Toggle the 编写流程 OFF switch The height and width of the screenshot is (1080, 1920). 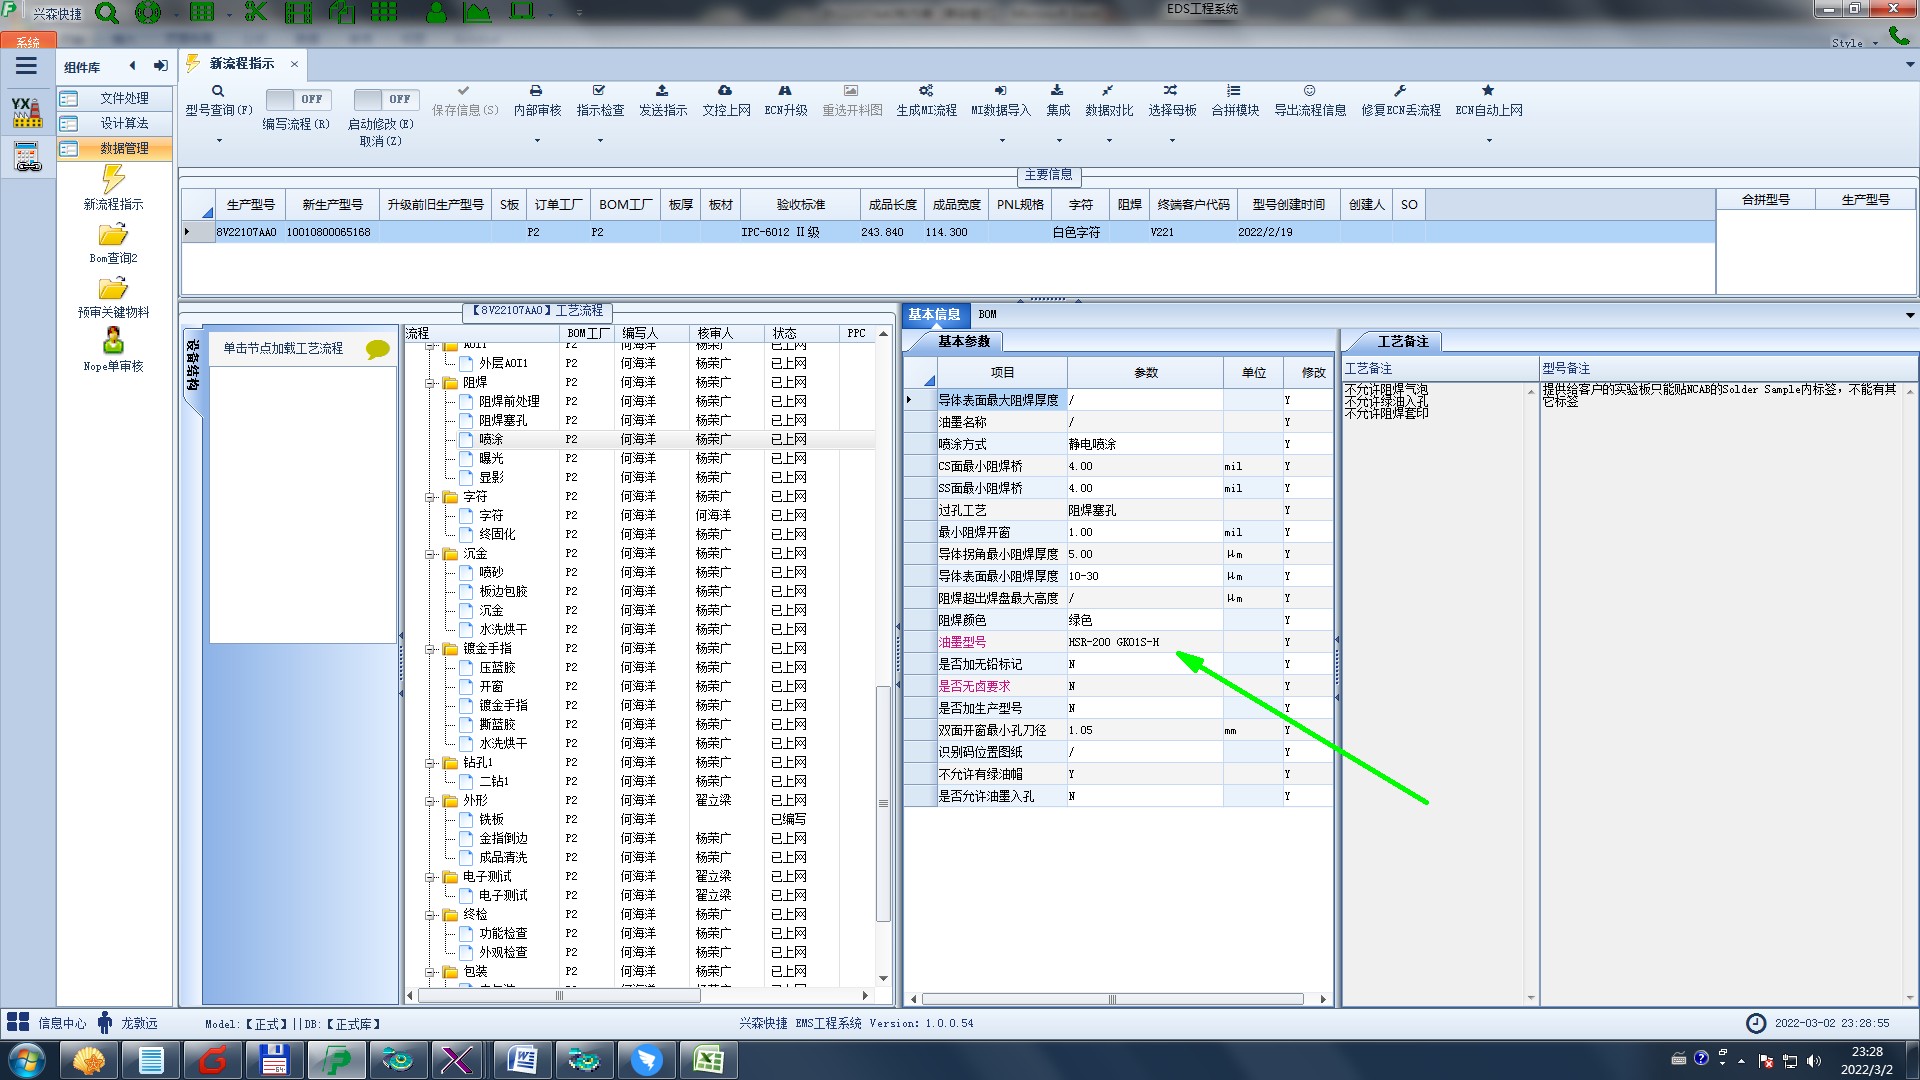pyautogui.click(x=297, y=99)
